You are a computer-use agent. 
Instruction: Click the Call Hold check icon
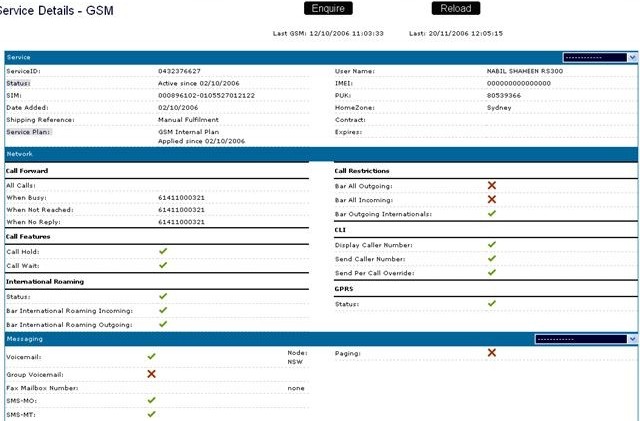163,252
